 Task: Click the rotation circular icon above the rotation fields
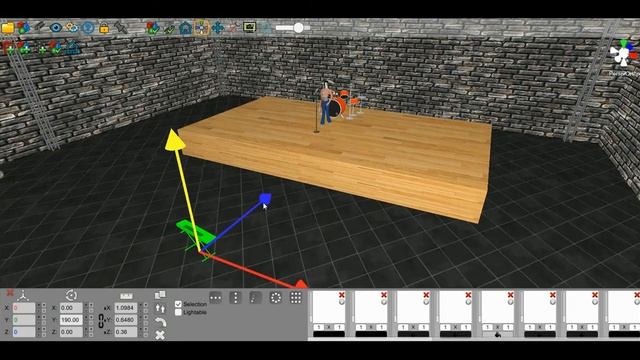71,295
